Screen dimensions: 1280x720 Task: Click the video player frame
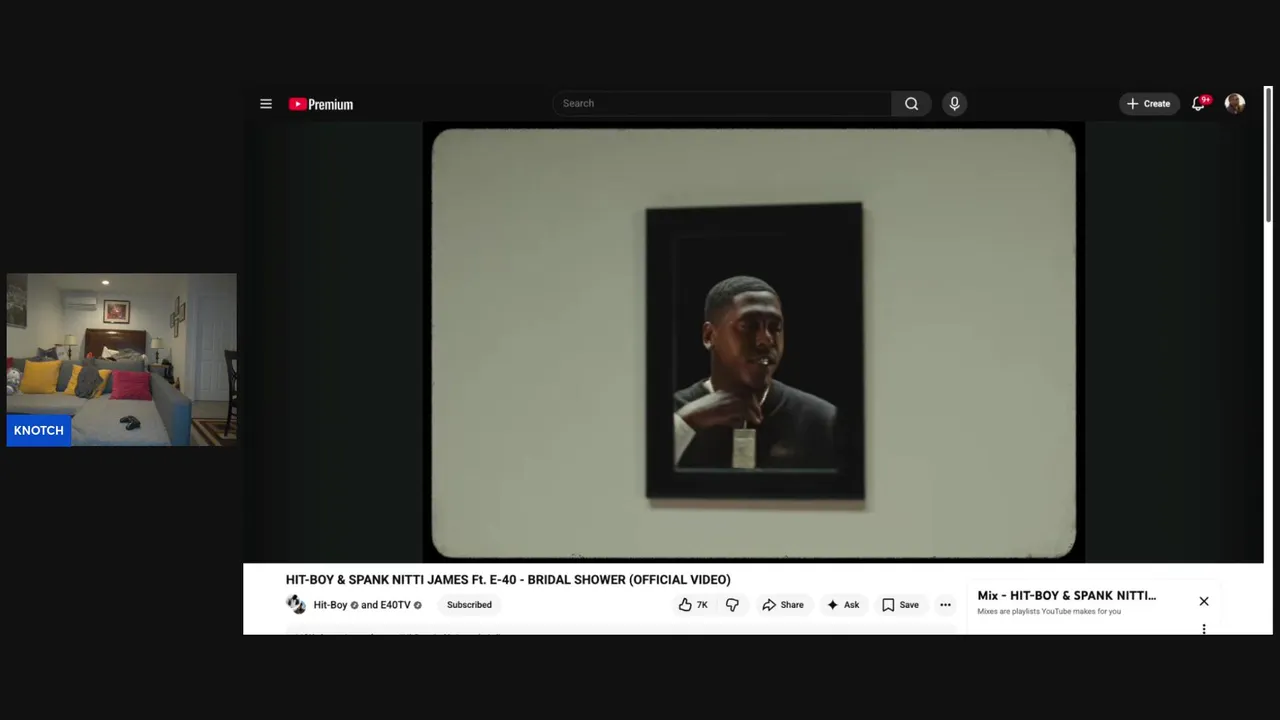click(x=754, y=343)
